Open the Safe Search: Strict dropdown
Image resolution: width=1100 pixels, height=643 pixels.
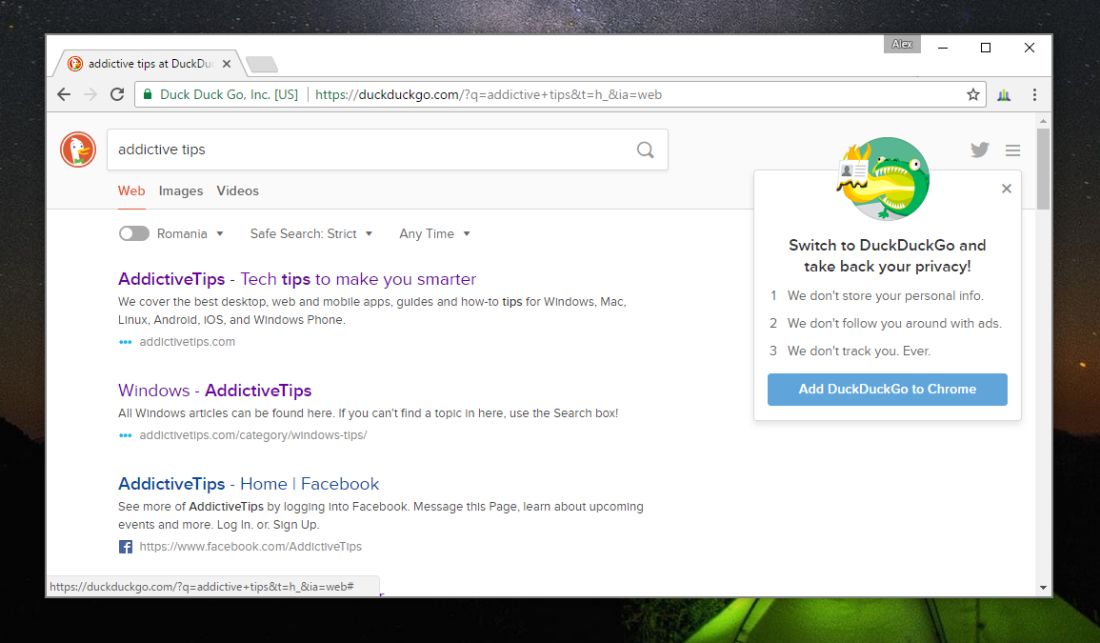(x=311, y=233)
